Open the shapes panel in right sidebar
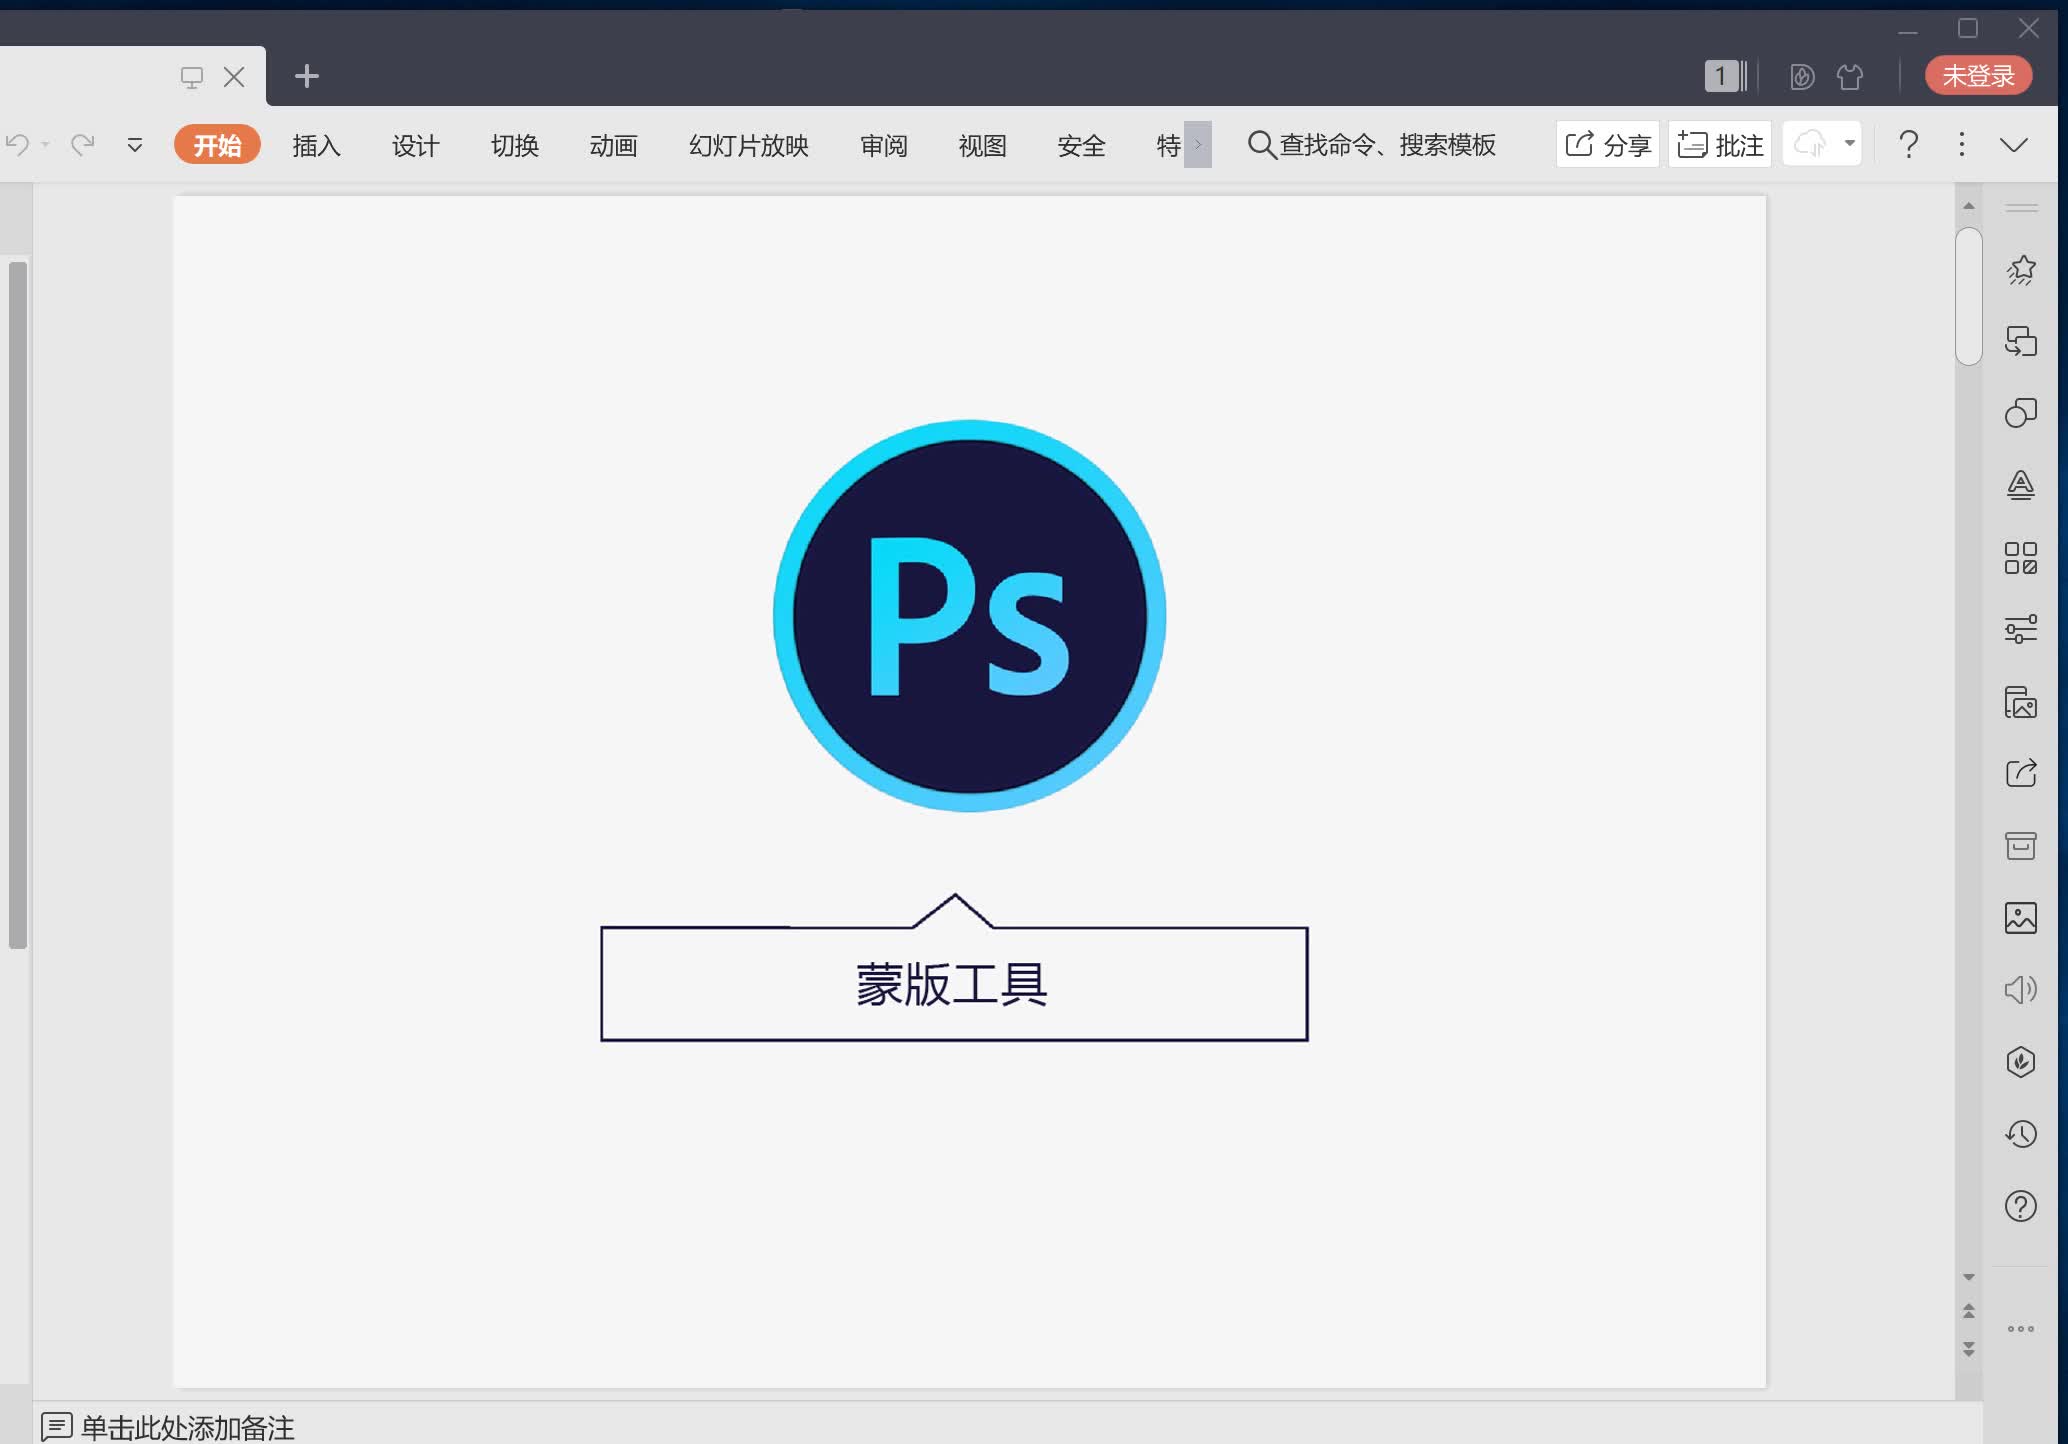The image size is (2068, 1444). [2020, 413]
